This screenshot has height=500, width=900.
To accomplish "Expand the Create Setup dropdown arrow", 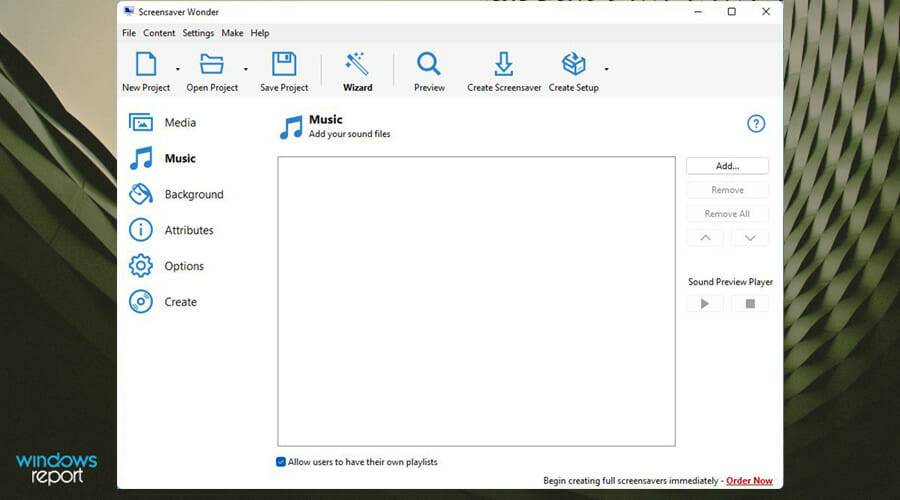I will pyautogui.click(x=606, y=70).
